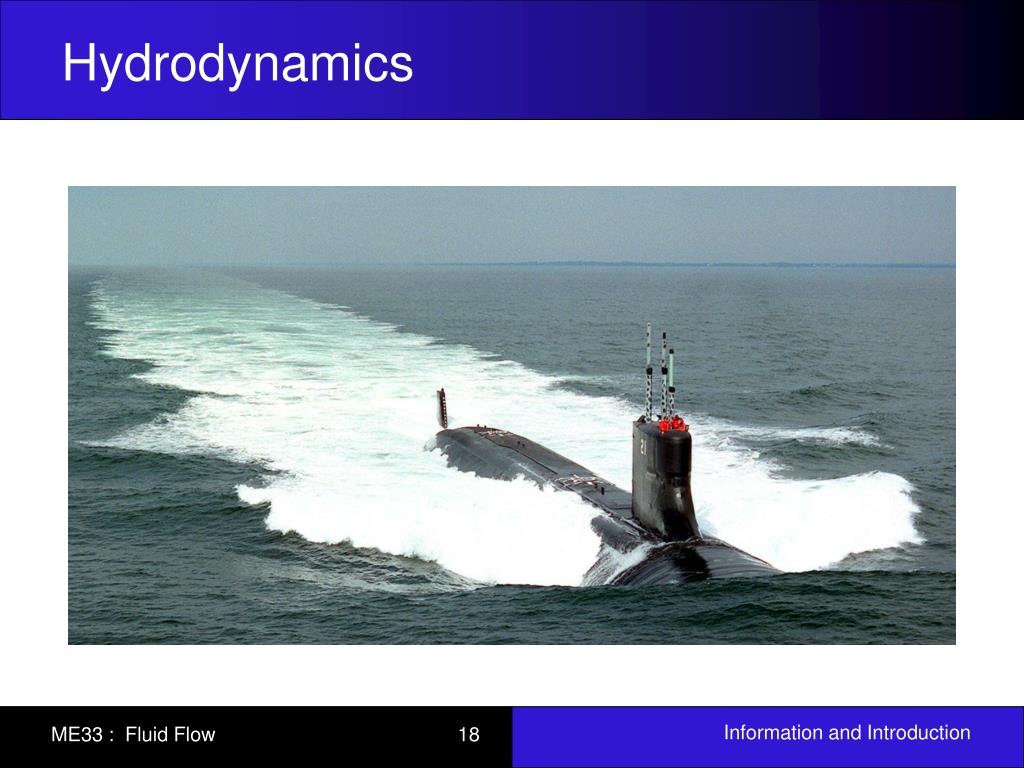Click the ME33 : Fluid Flow footer
Image resolution: width=1024 pixels, height=768 pixels.
[x=133, y=735]
